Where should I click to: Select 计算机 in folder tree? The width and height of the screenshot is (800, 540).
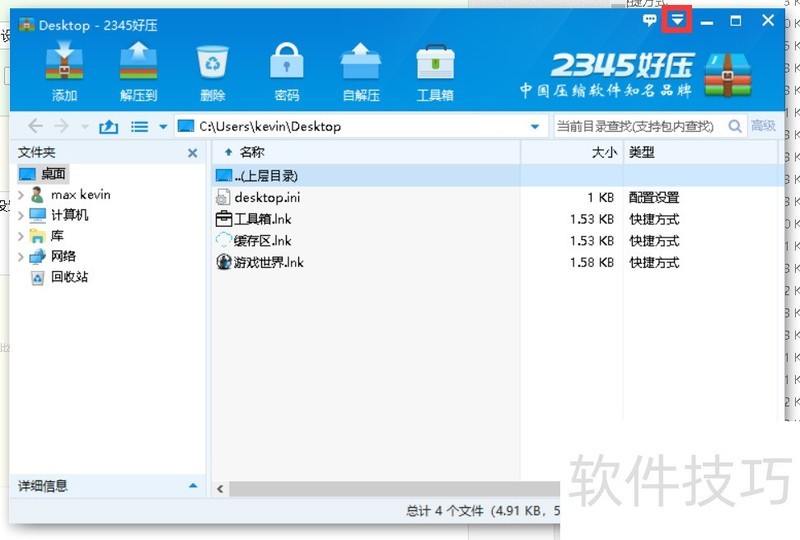(x=59, y=215)
